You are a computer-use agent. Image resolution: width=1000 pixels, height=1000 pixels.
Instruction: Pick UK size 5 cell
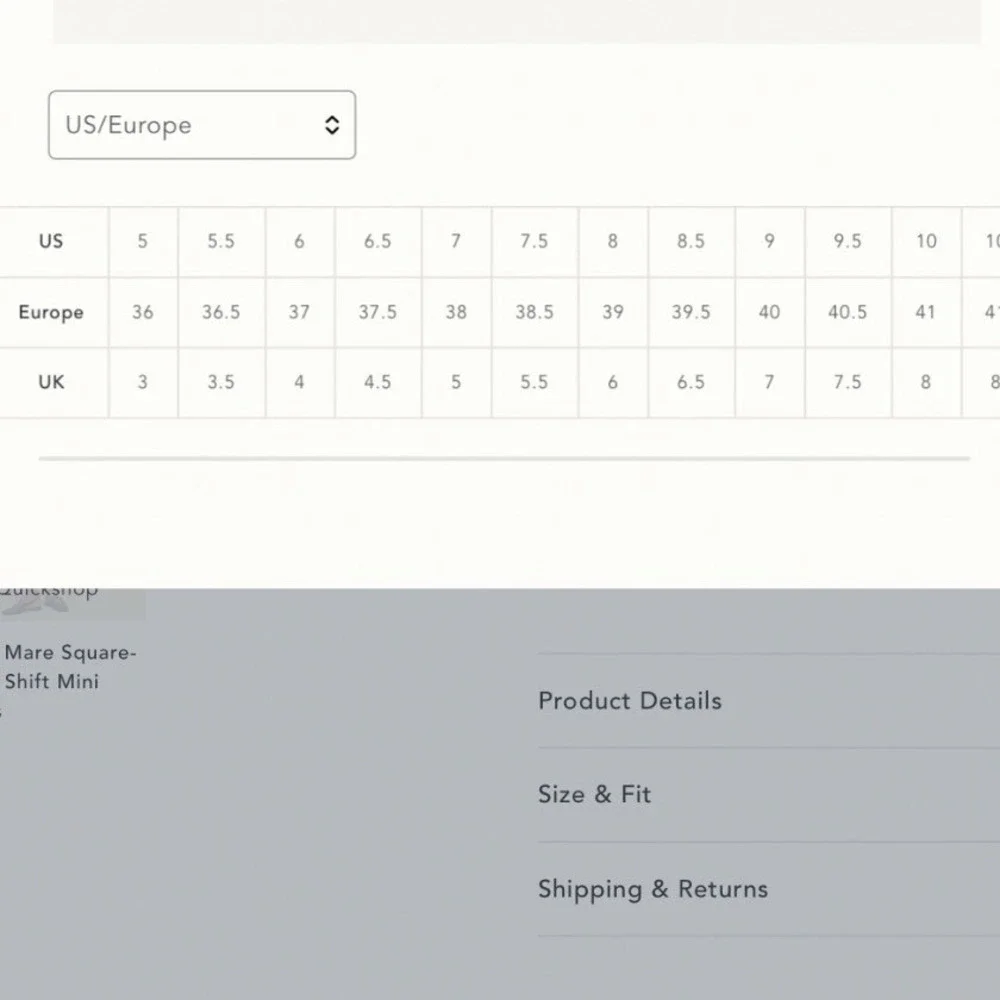(457, 383)
